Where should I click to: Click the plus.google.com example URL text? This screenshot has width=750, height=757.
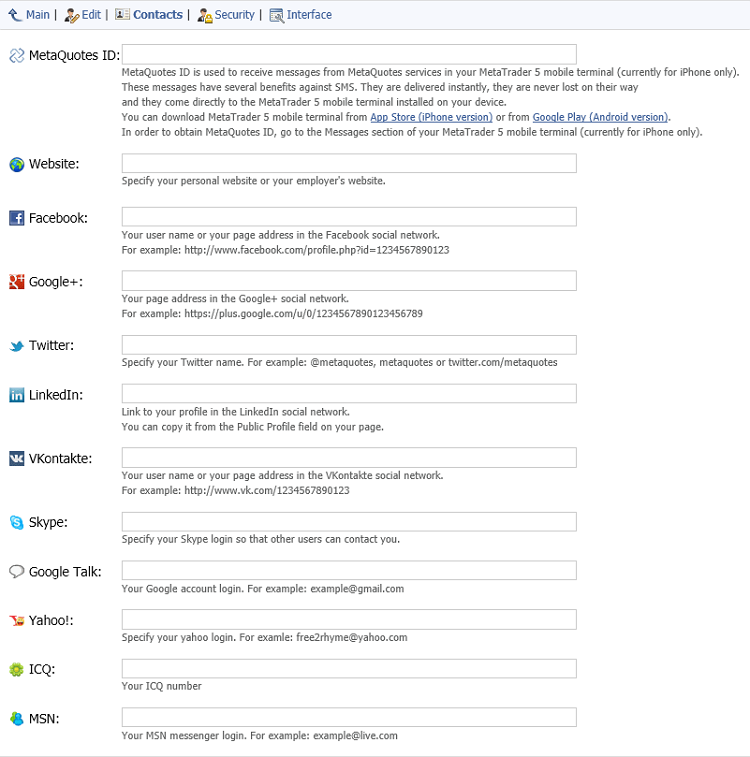coord(304,314)
